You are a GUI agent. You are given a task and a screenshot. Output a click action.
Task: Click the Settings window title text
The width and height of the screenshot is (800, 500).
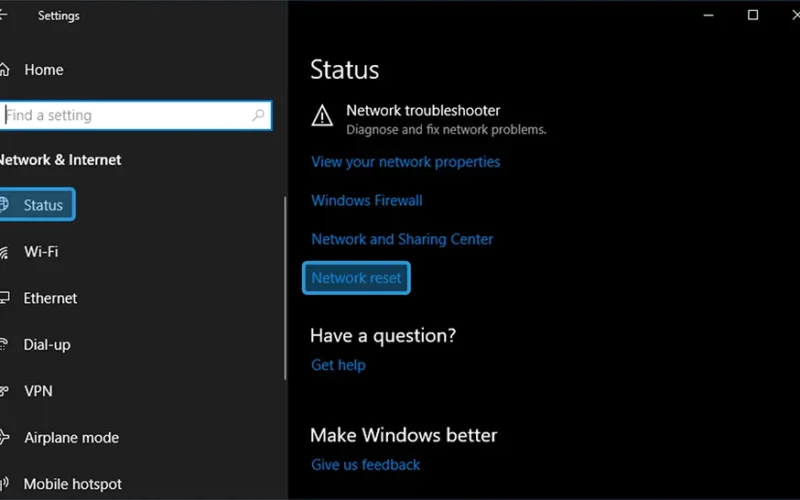tap(59, 16)
